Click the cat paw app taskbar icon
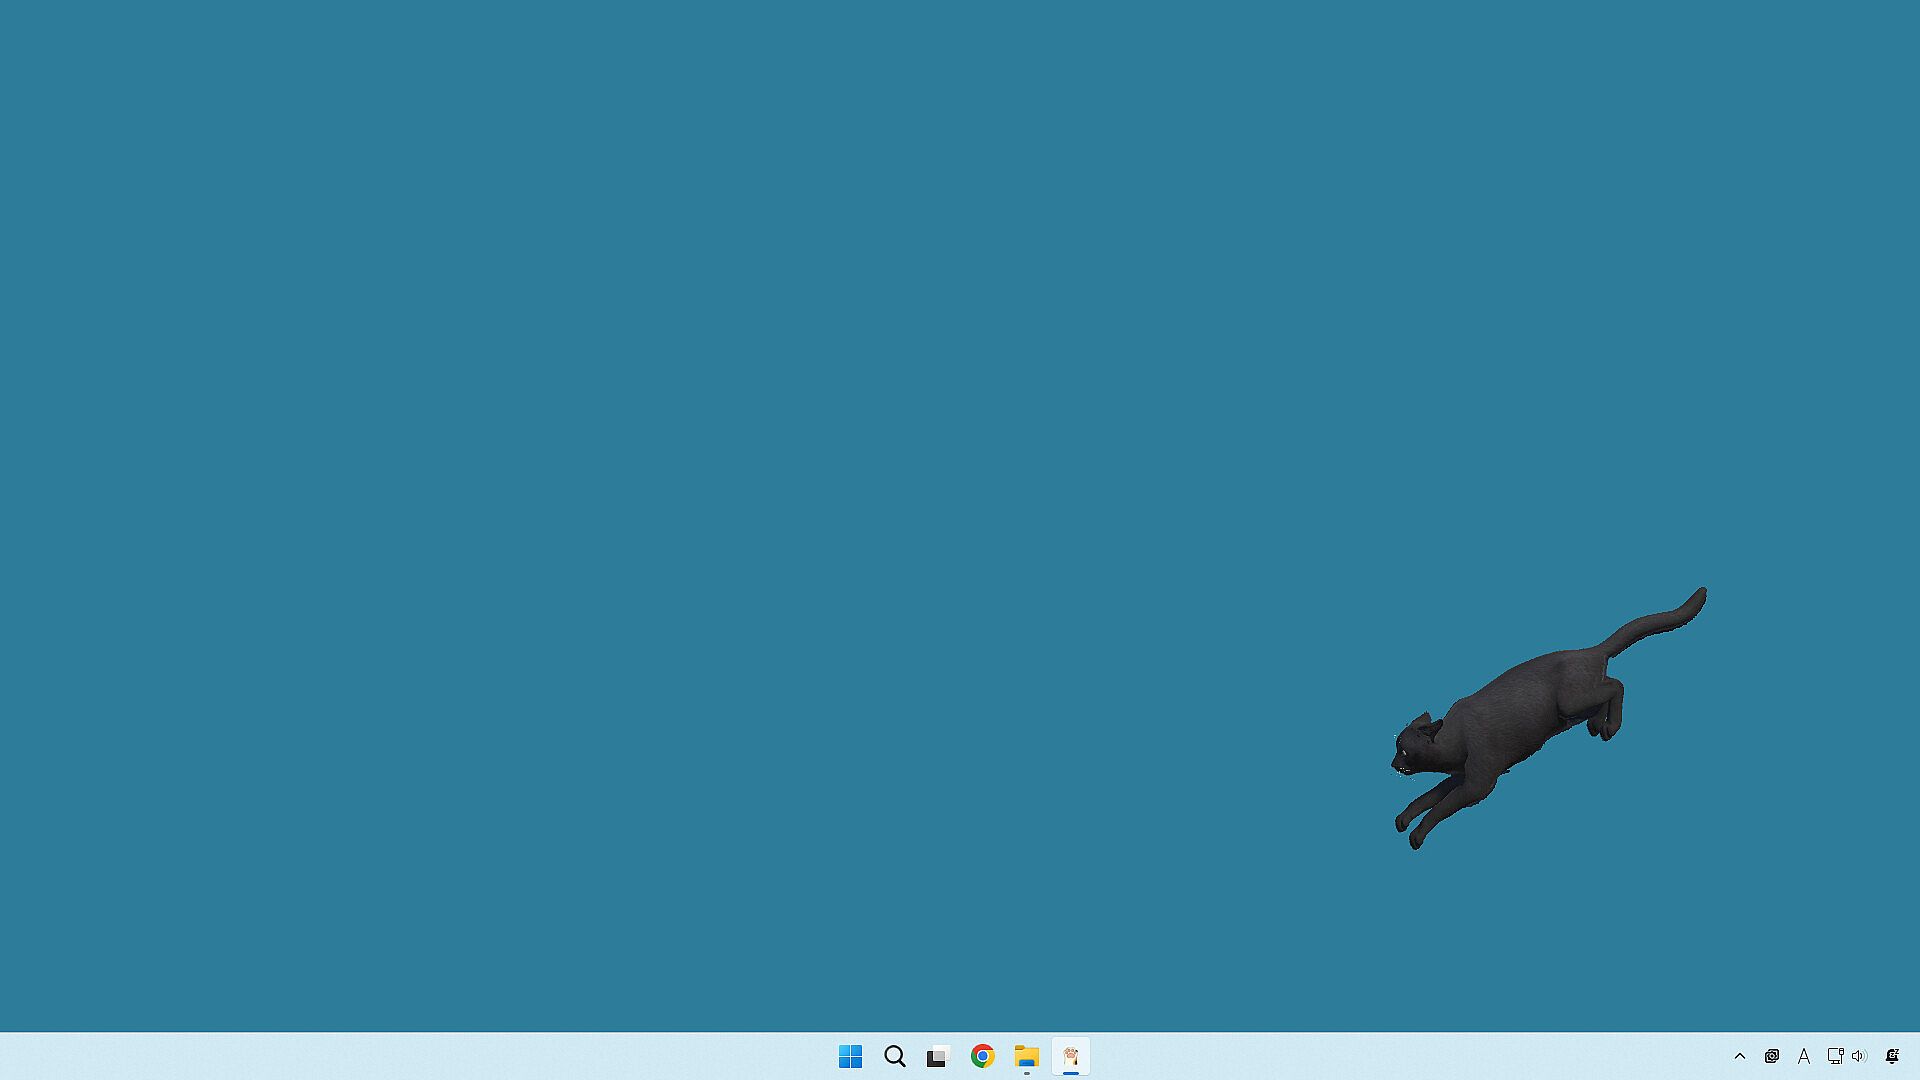Screen dimensions: 1920x1080 (x=1070, y=1056)
